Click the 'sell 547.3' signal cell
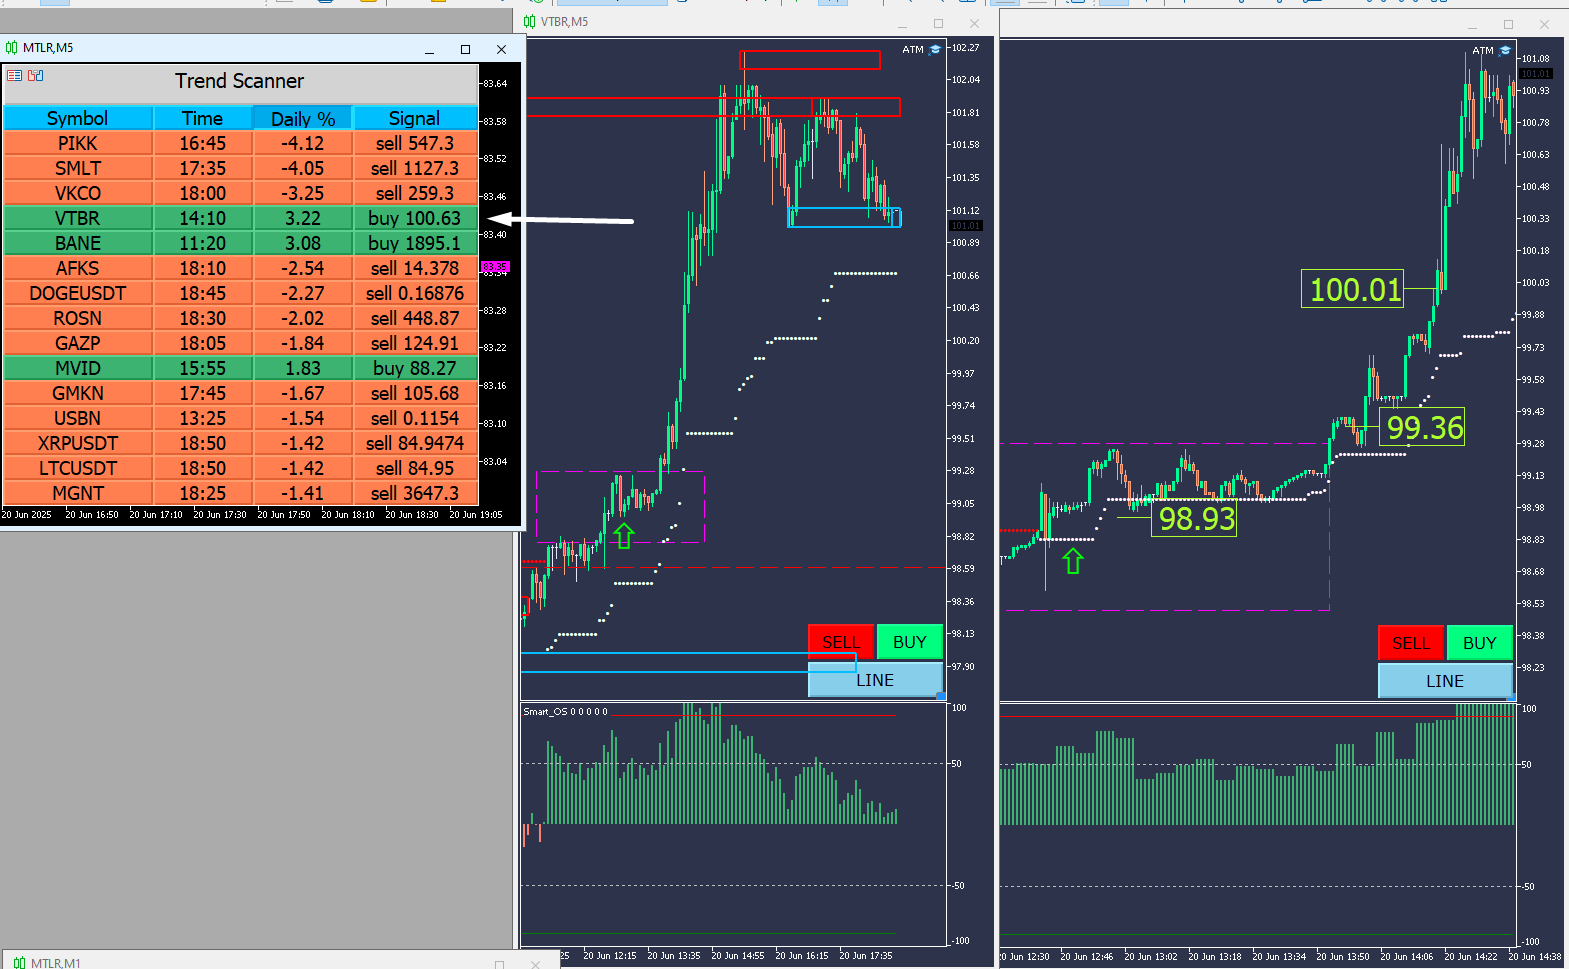The image size is (1569, 969). (415, 143)
